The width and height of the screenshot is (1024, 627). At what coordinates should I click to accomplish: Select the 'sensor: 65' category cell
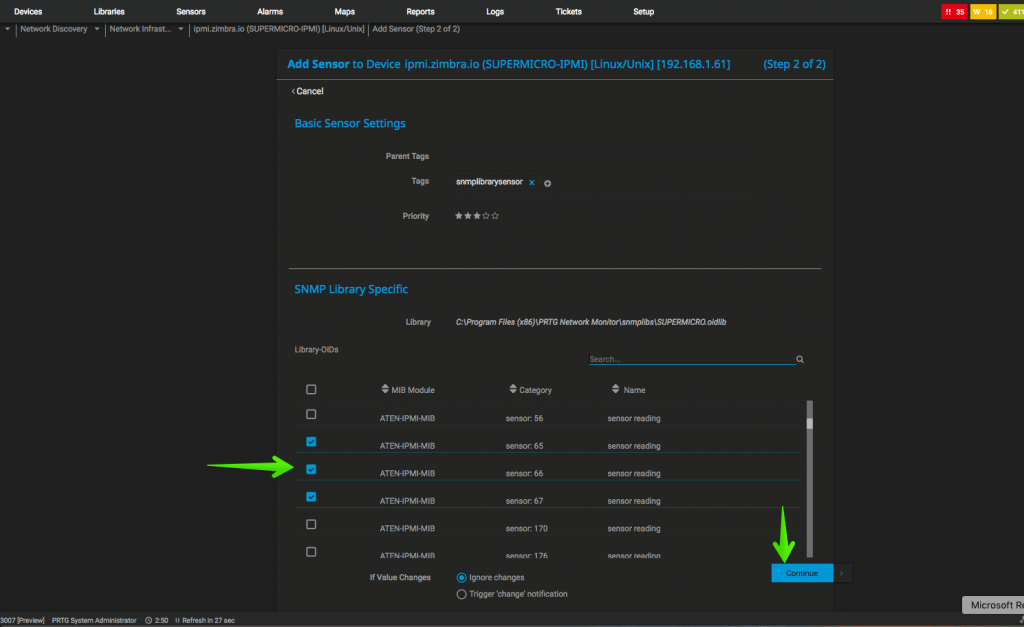(524, 445)
